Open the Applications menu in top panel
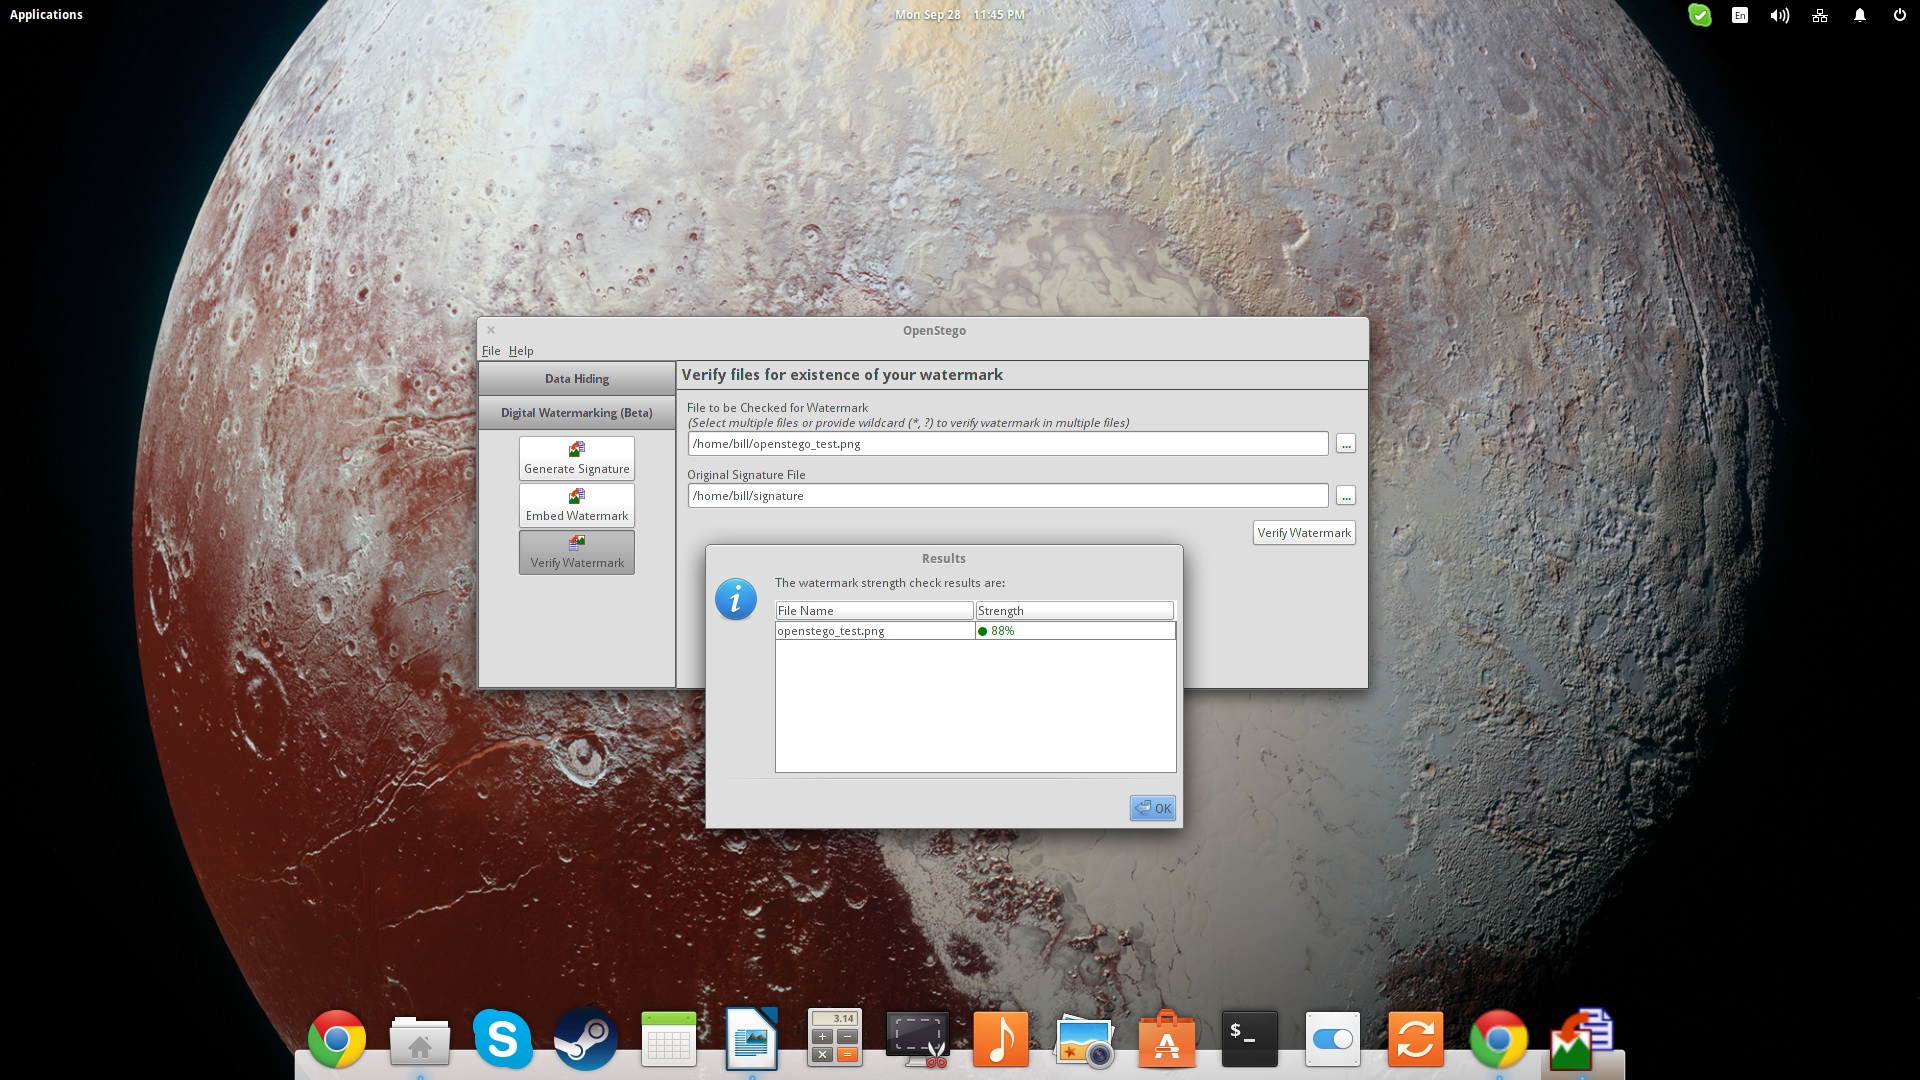Image resolution: width=1920 pixels, height=1080 pixels. click(46, 15)
